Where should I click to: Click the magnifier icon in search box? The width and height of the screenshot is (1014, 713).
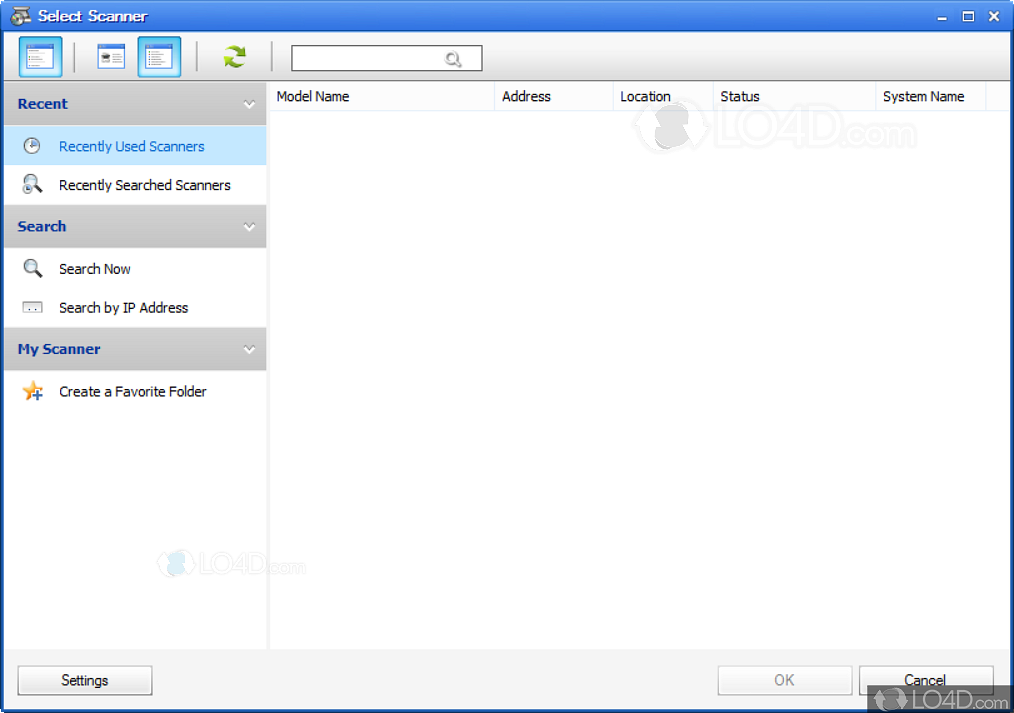(453, 59)
